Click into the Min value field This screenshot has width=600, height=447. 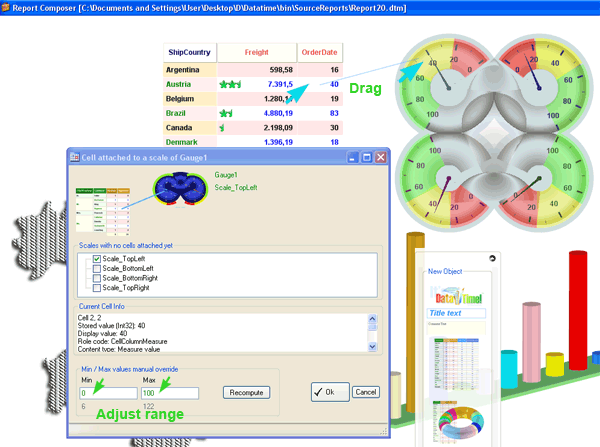(x=106, y=393)
